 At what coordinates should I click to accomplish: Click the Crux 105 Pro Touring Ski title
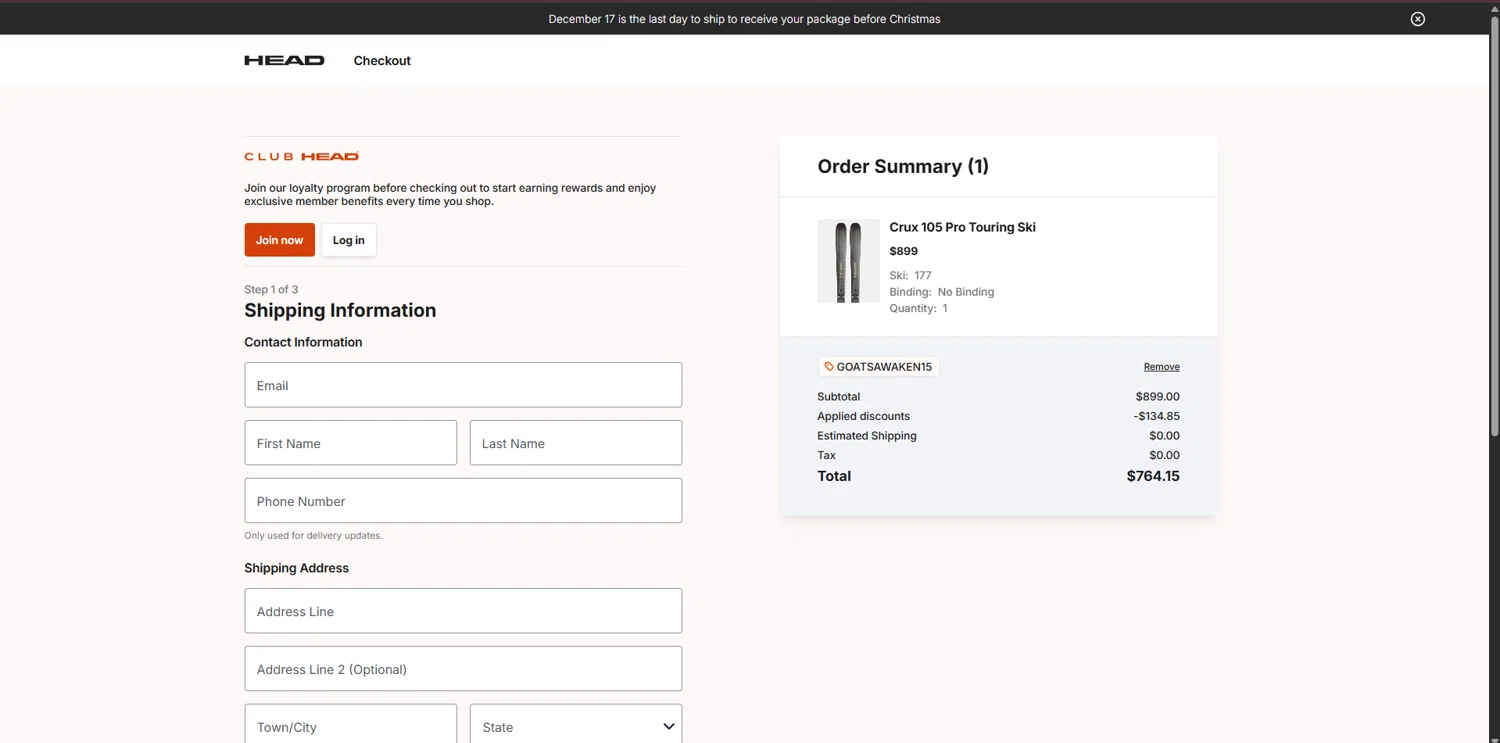click(962, 227)
